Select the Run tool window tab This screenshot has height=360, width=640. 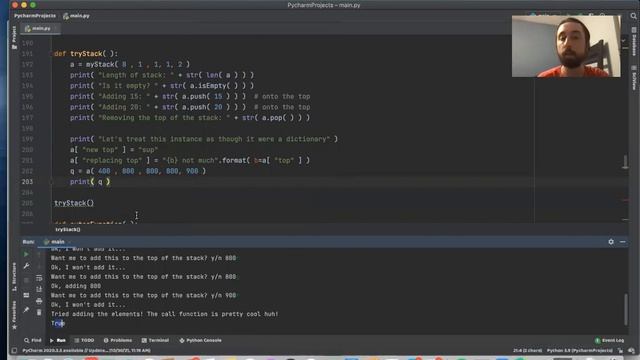pyautogui.click(x=58, y=340)
